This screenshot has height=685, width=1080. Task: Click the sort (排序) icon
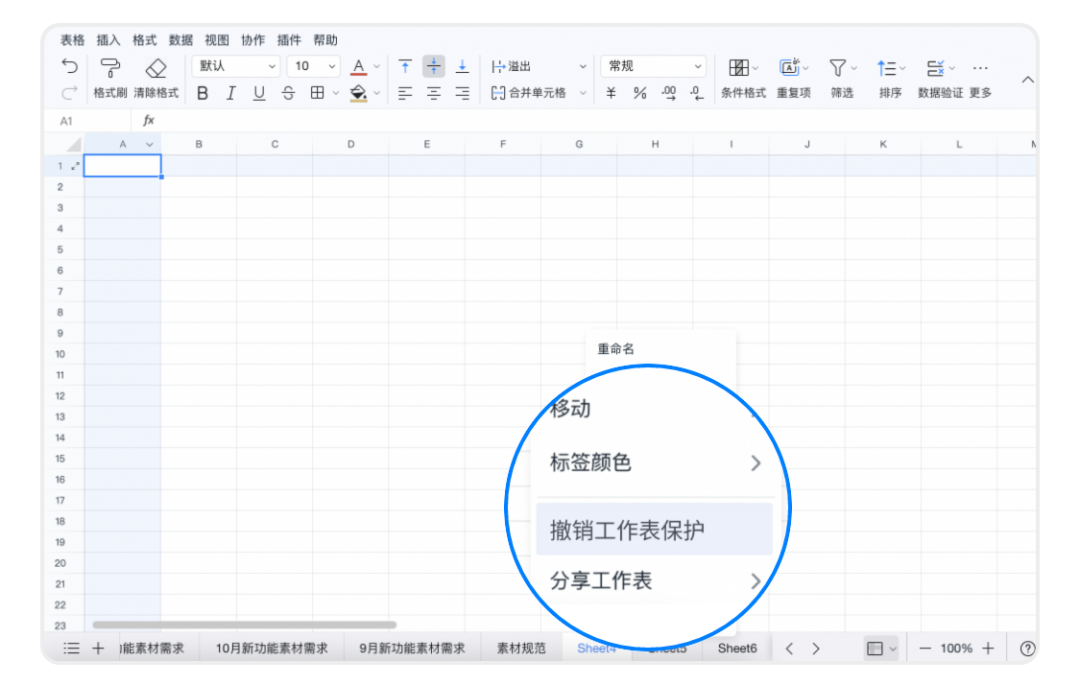(887, 68)
